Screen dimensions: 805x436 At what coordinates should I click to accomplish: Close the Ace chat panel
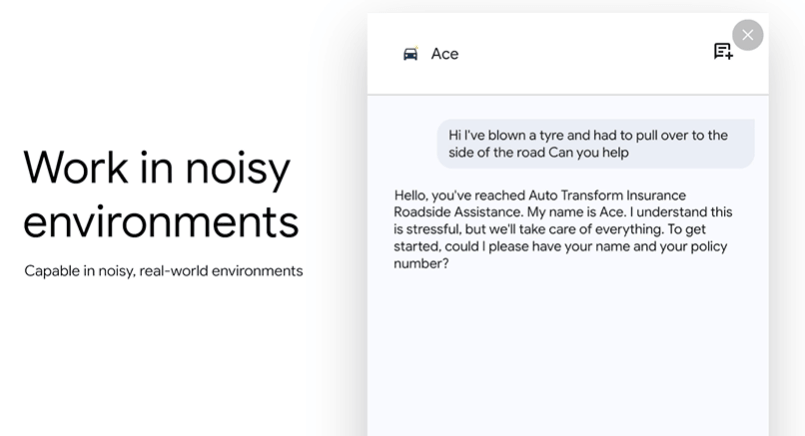(747, 35)
